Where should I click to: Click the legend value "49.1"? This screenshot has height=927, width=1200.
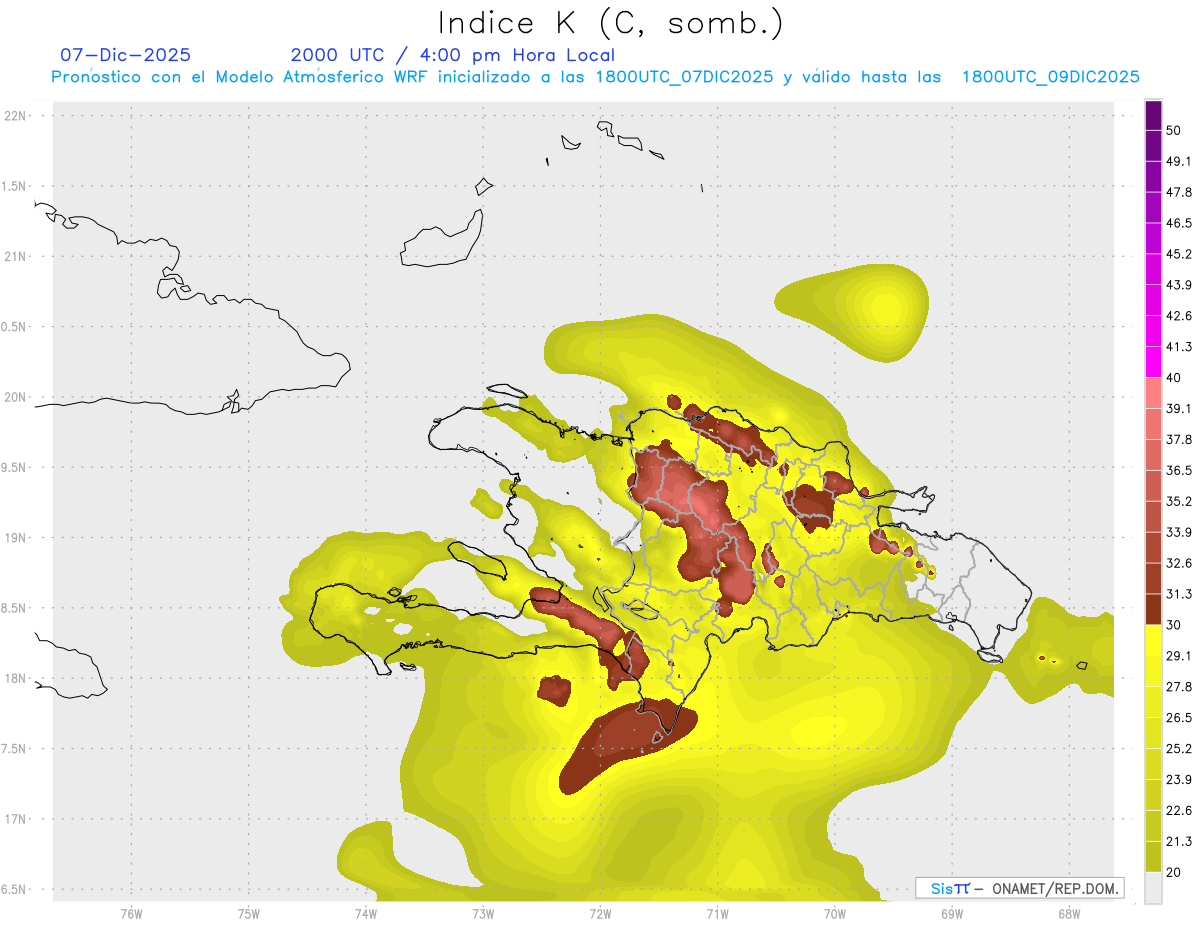pyautogui.click(x=1179, y=162)
